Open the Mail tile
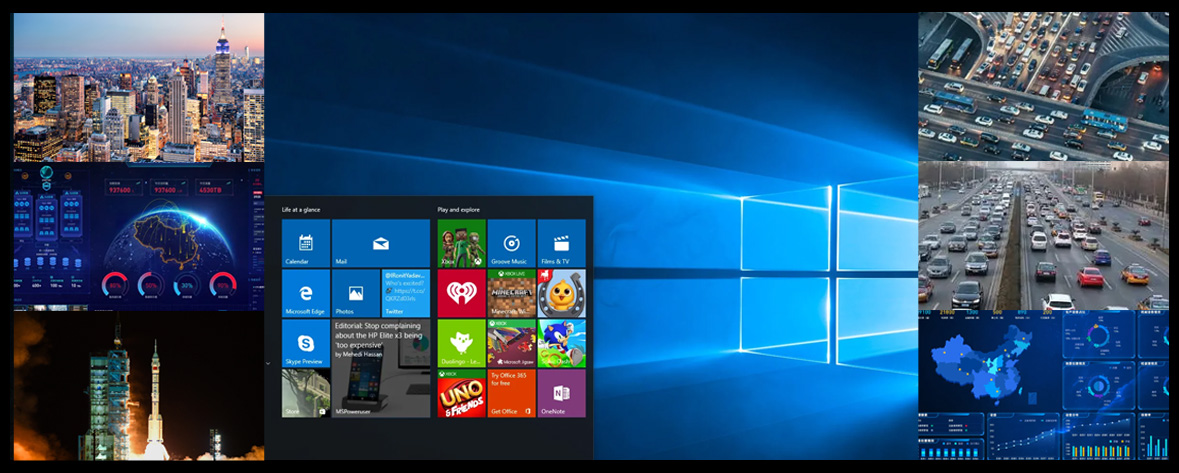Image resolution: width=1179 pixels, height=473 pixels. point(380,243)
